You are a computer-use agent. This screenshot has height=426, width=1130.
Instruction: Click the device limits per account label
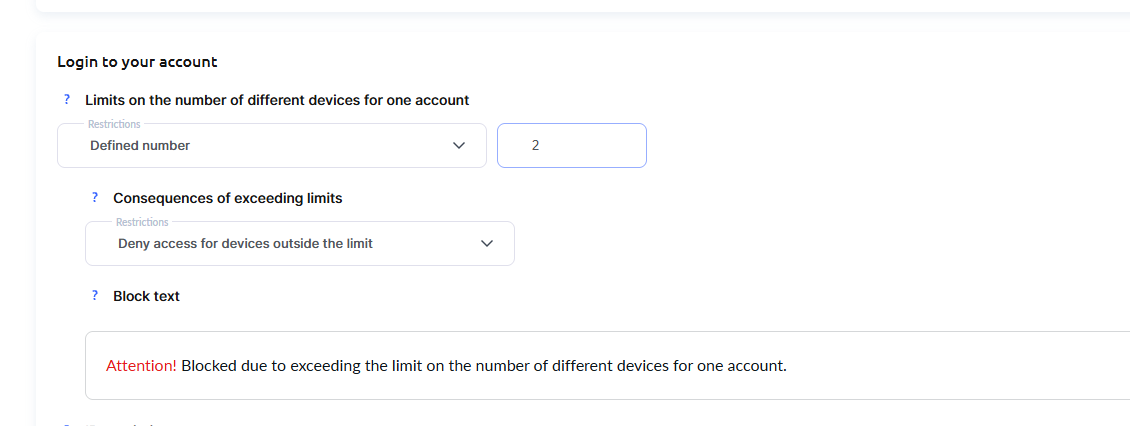tap(277, 100)
